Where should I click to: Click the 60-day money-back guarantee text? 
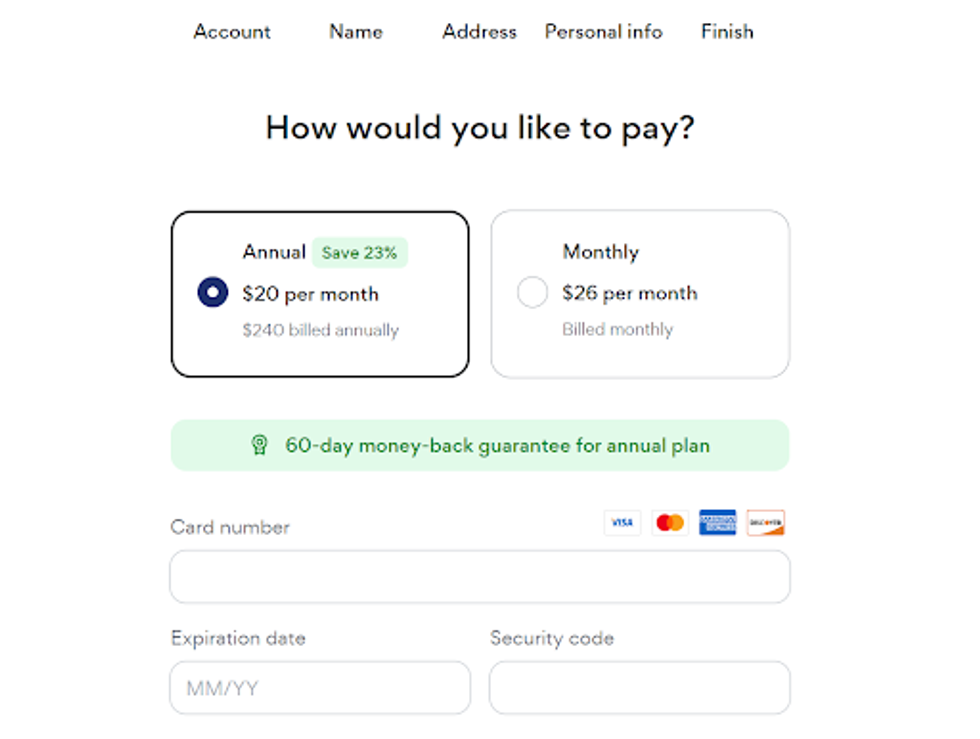click(497, 446)
